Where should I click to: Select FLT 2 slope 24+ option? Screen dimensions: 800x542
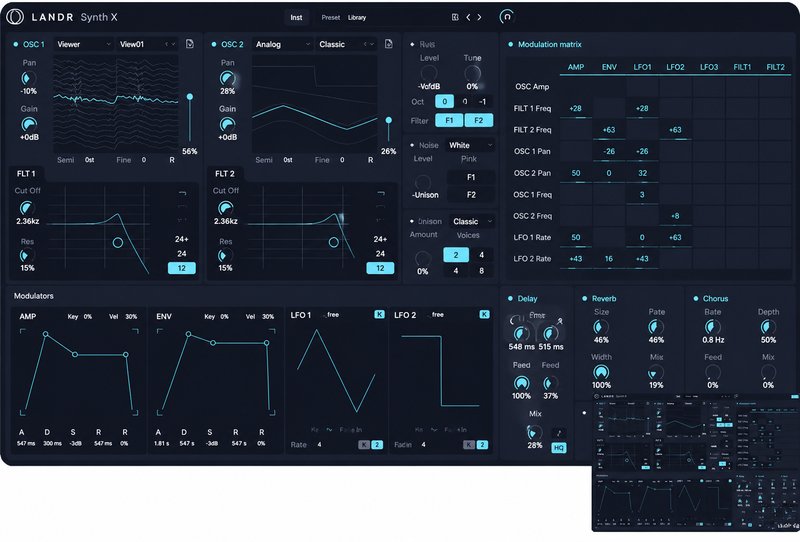click(380, 239)
